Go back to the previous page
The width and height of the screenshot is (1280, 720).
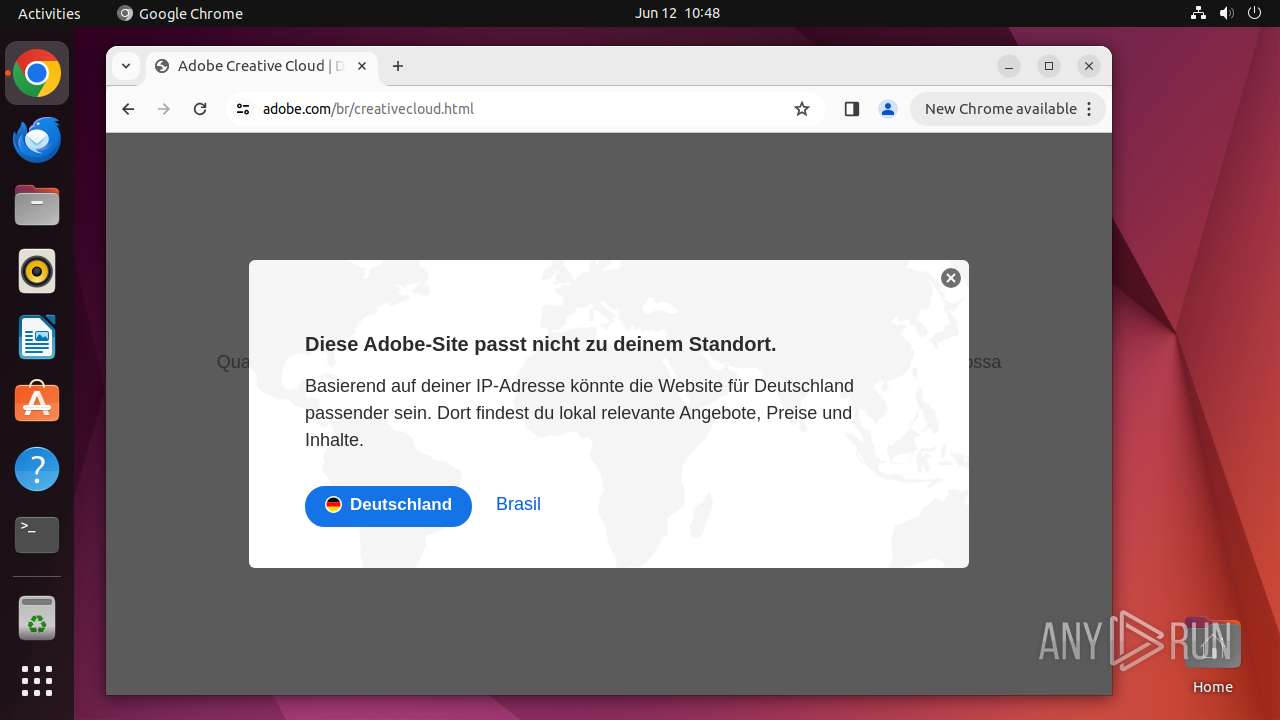128,109
